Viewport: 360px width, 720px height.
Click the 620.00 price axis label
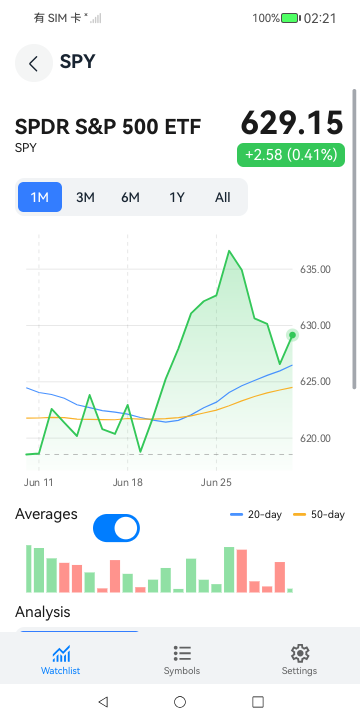pyautogui.click(x=315, y=439)
